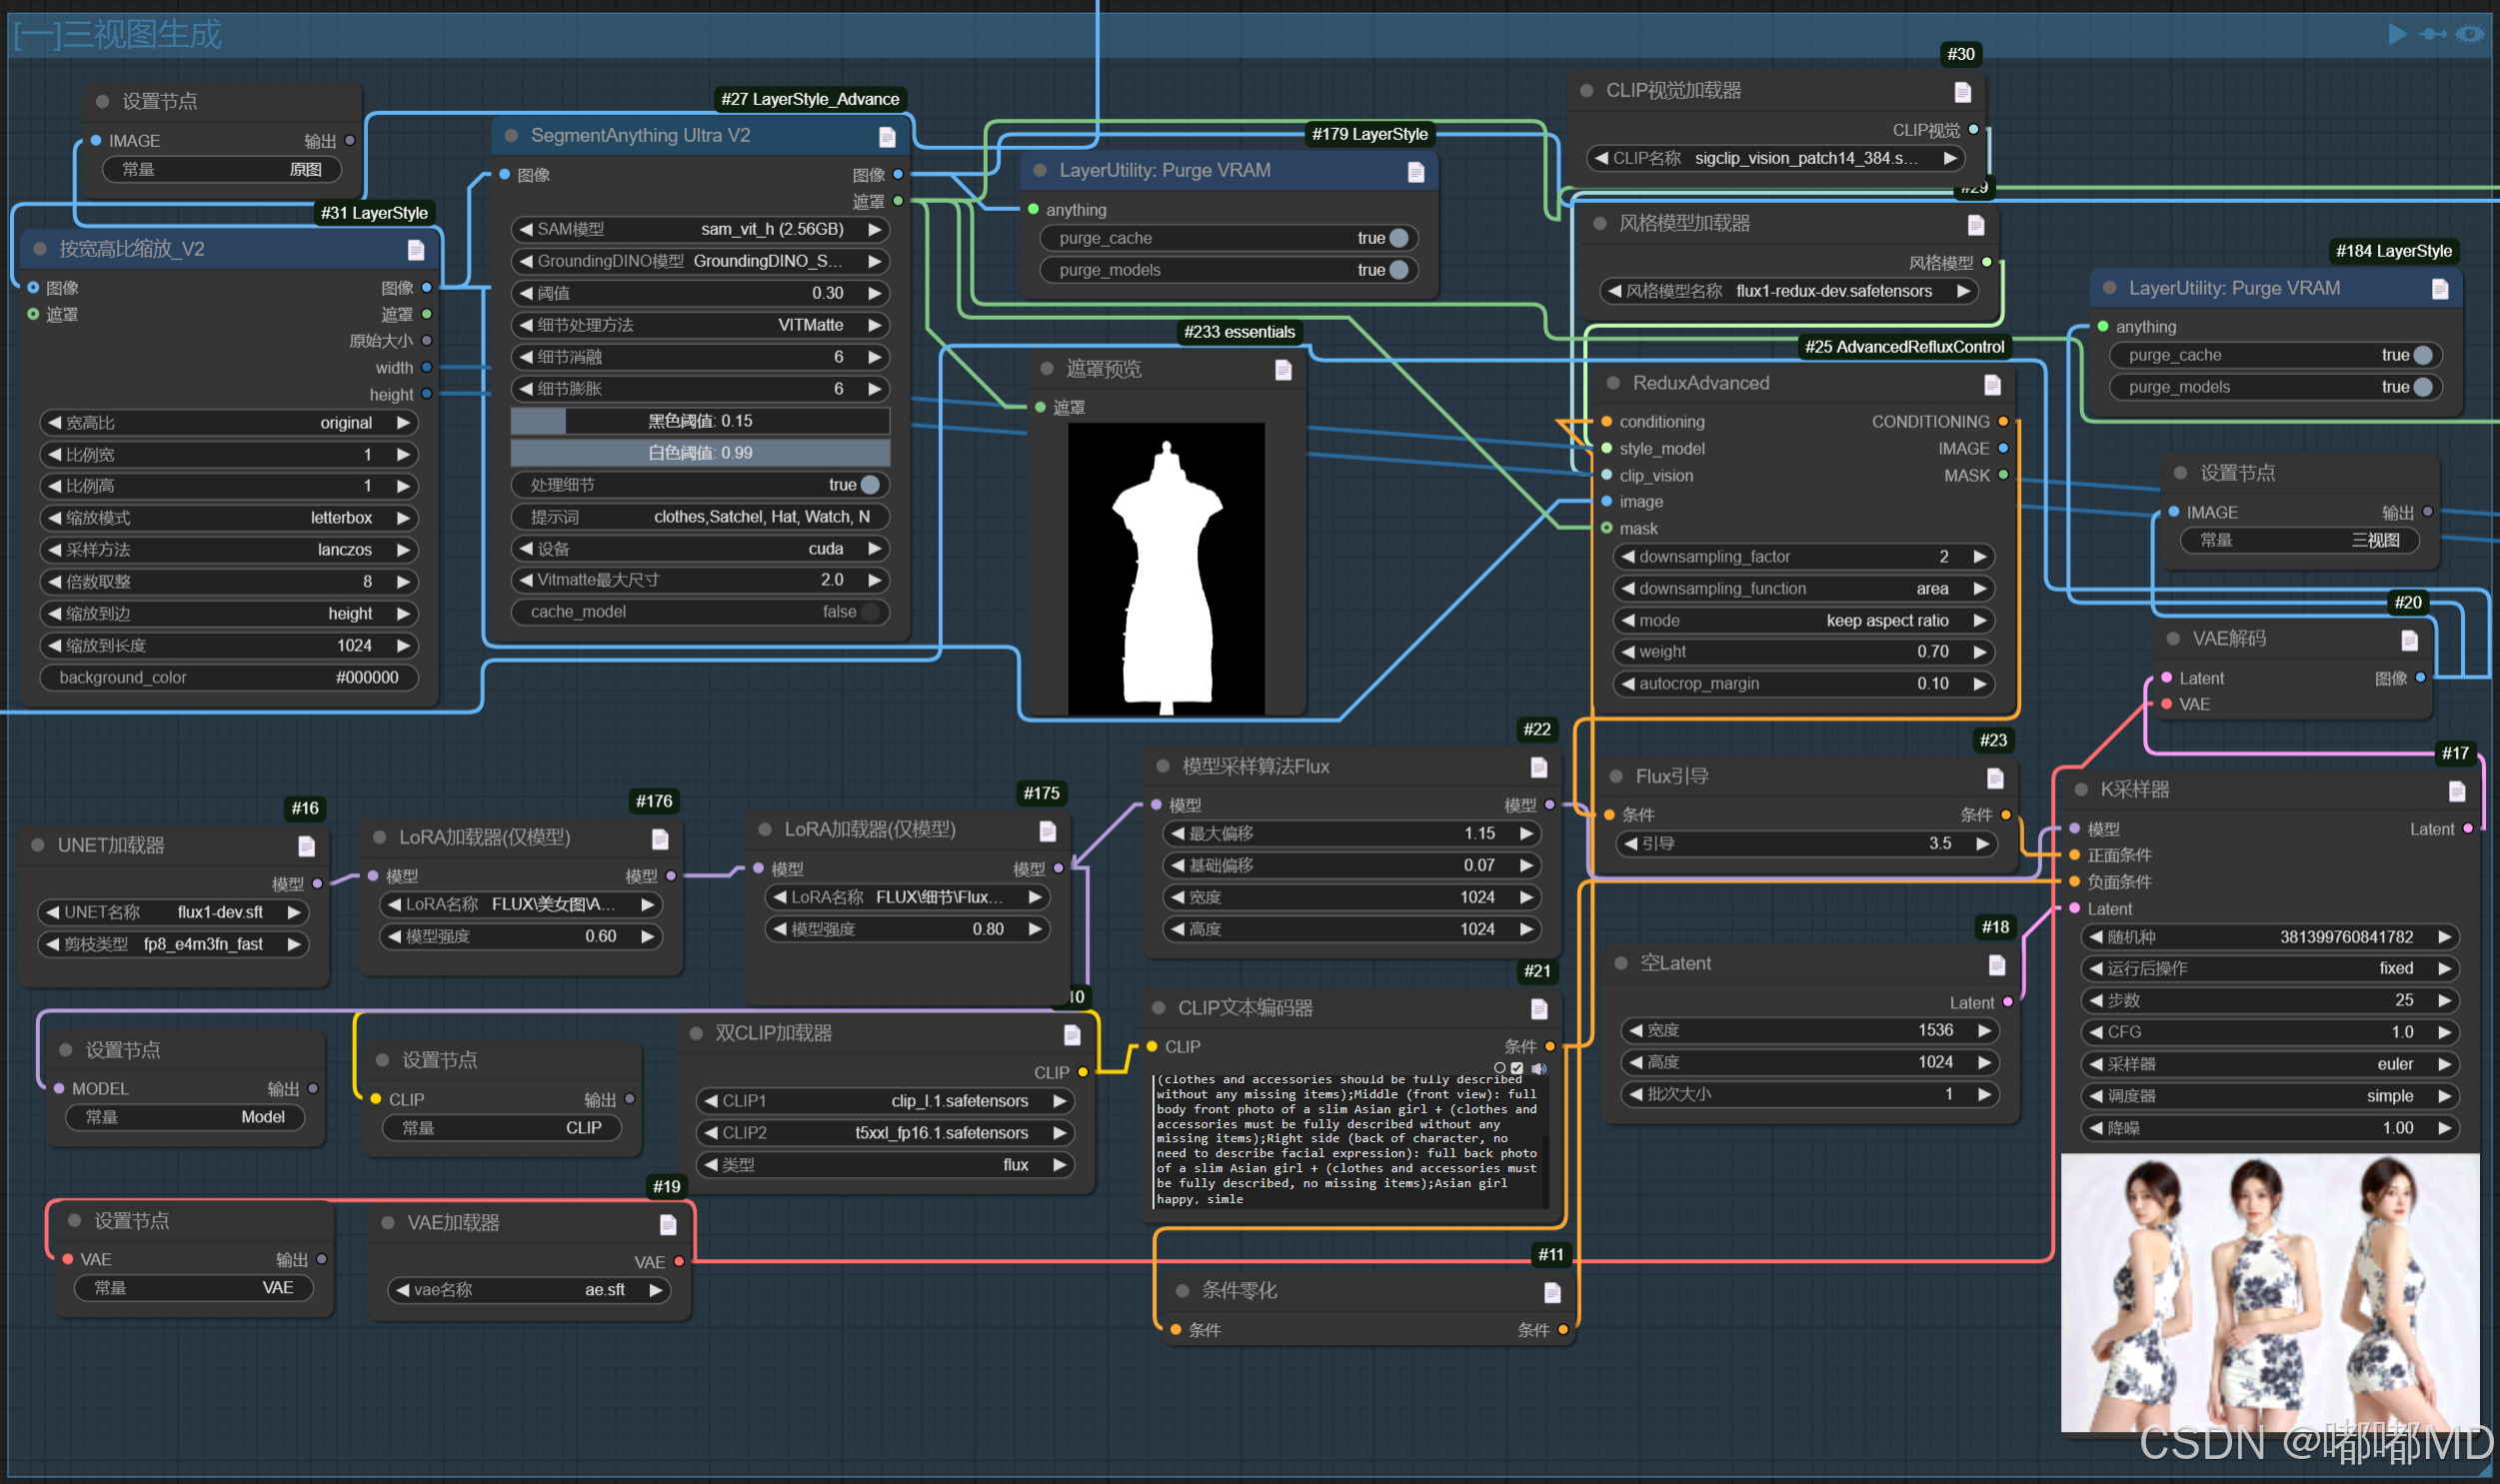2500x1484 pixels.
Task: Increase 步数 25 with right arrow
Action: (2444, 1000)
